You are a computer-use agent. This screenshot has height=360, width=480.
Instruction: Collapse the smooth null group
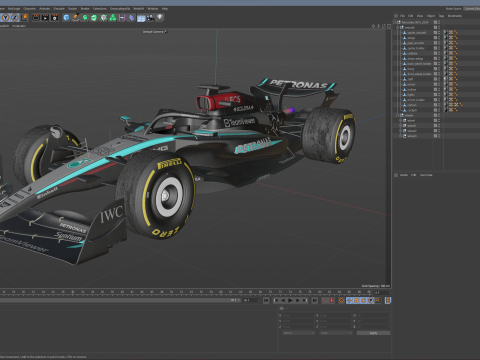398,27
